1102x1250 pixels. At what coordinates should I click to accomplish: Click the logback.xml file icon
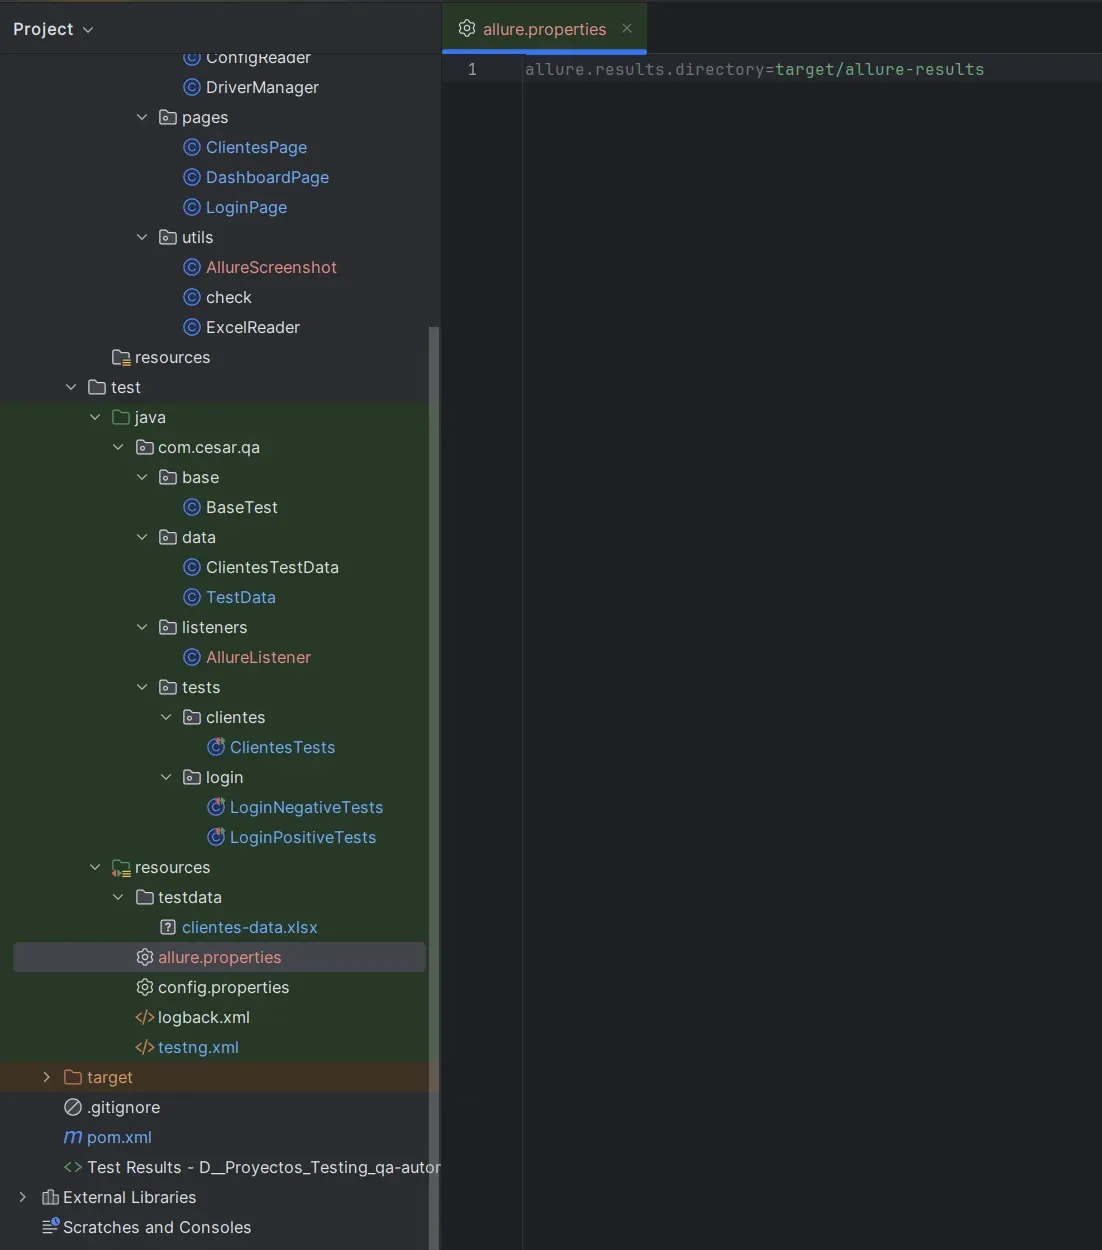coord(144,1017)
